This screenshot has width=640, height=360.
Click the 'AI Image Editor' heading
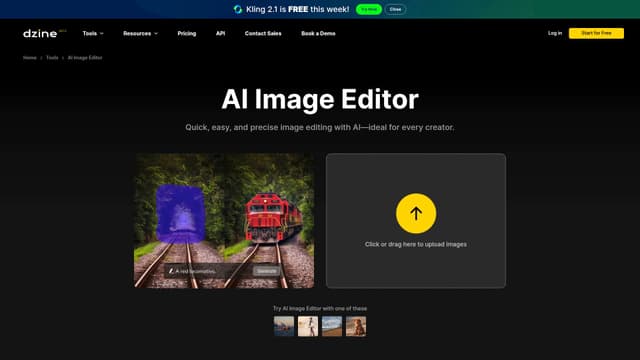pyautogui.click(x=320, y=99)
